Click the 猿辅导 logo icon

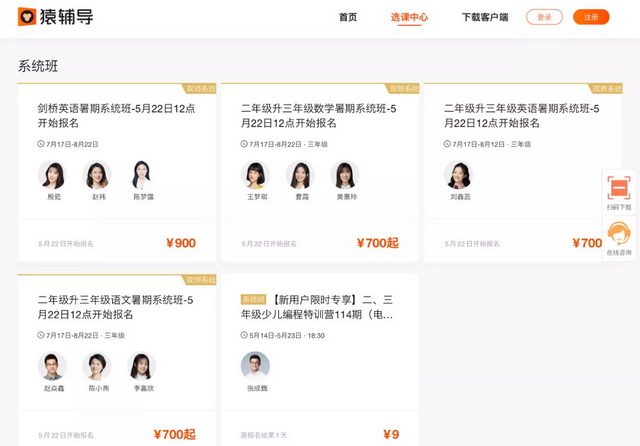27,17
